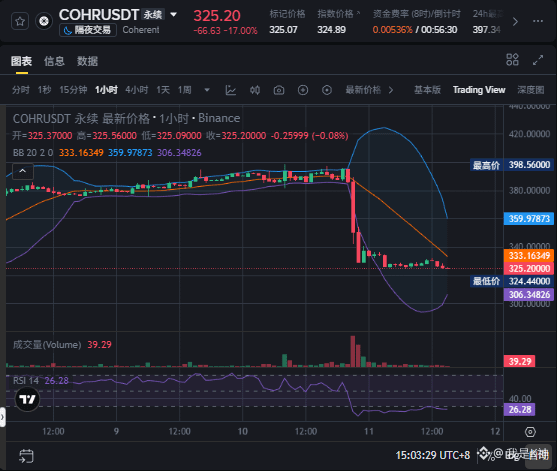Switch to Trading View chart mode
This screenshot has height=471, width=557.
pyautogui.click(x=479, y=90)
